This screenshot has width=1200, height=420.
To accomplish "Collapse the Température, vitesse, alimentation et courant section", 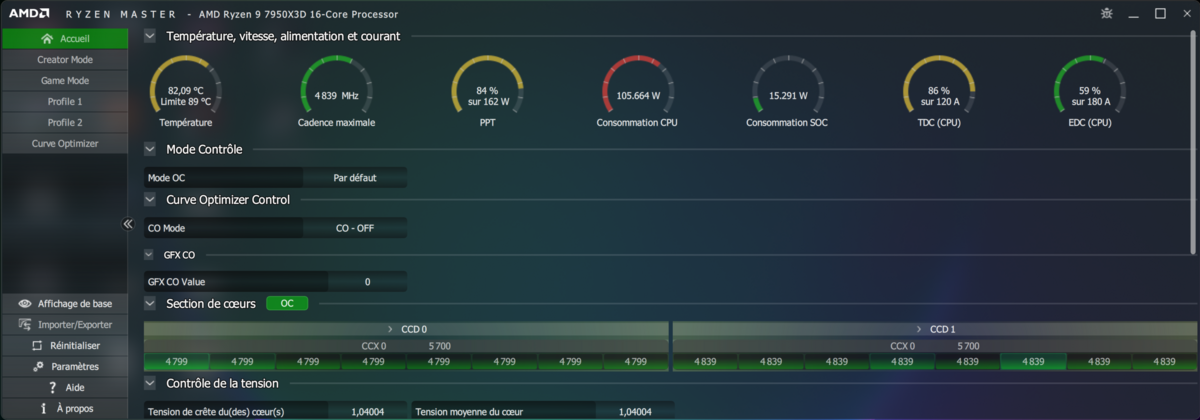I will coord(150,36).
